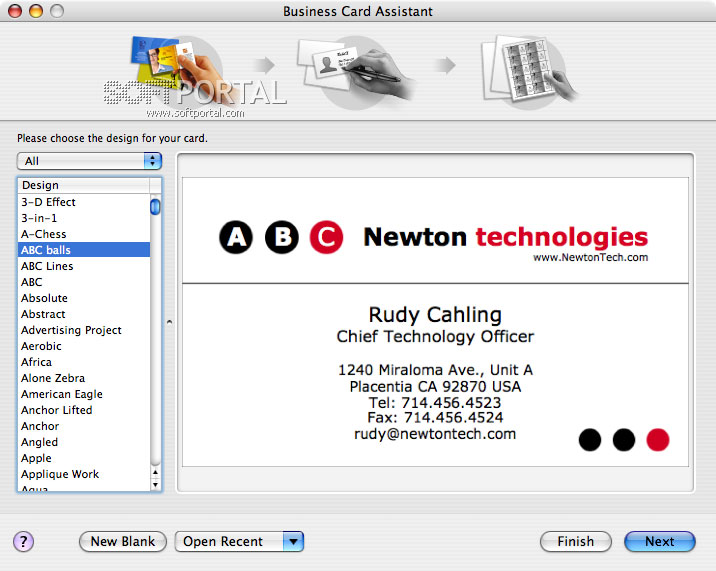Select the Abstract design
716x571 pixels.
point(84,314)
